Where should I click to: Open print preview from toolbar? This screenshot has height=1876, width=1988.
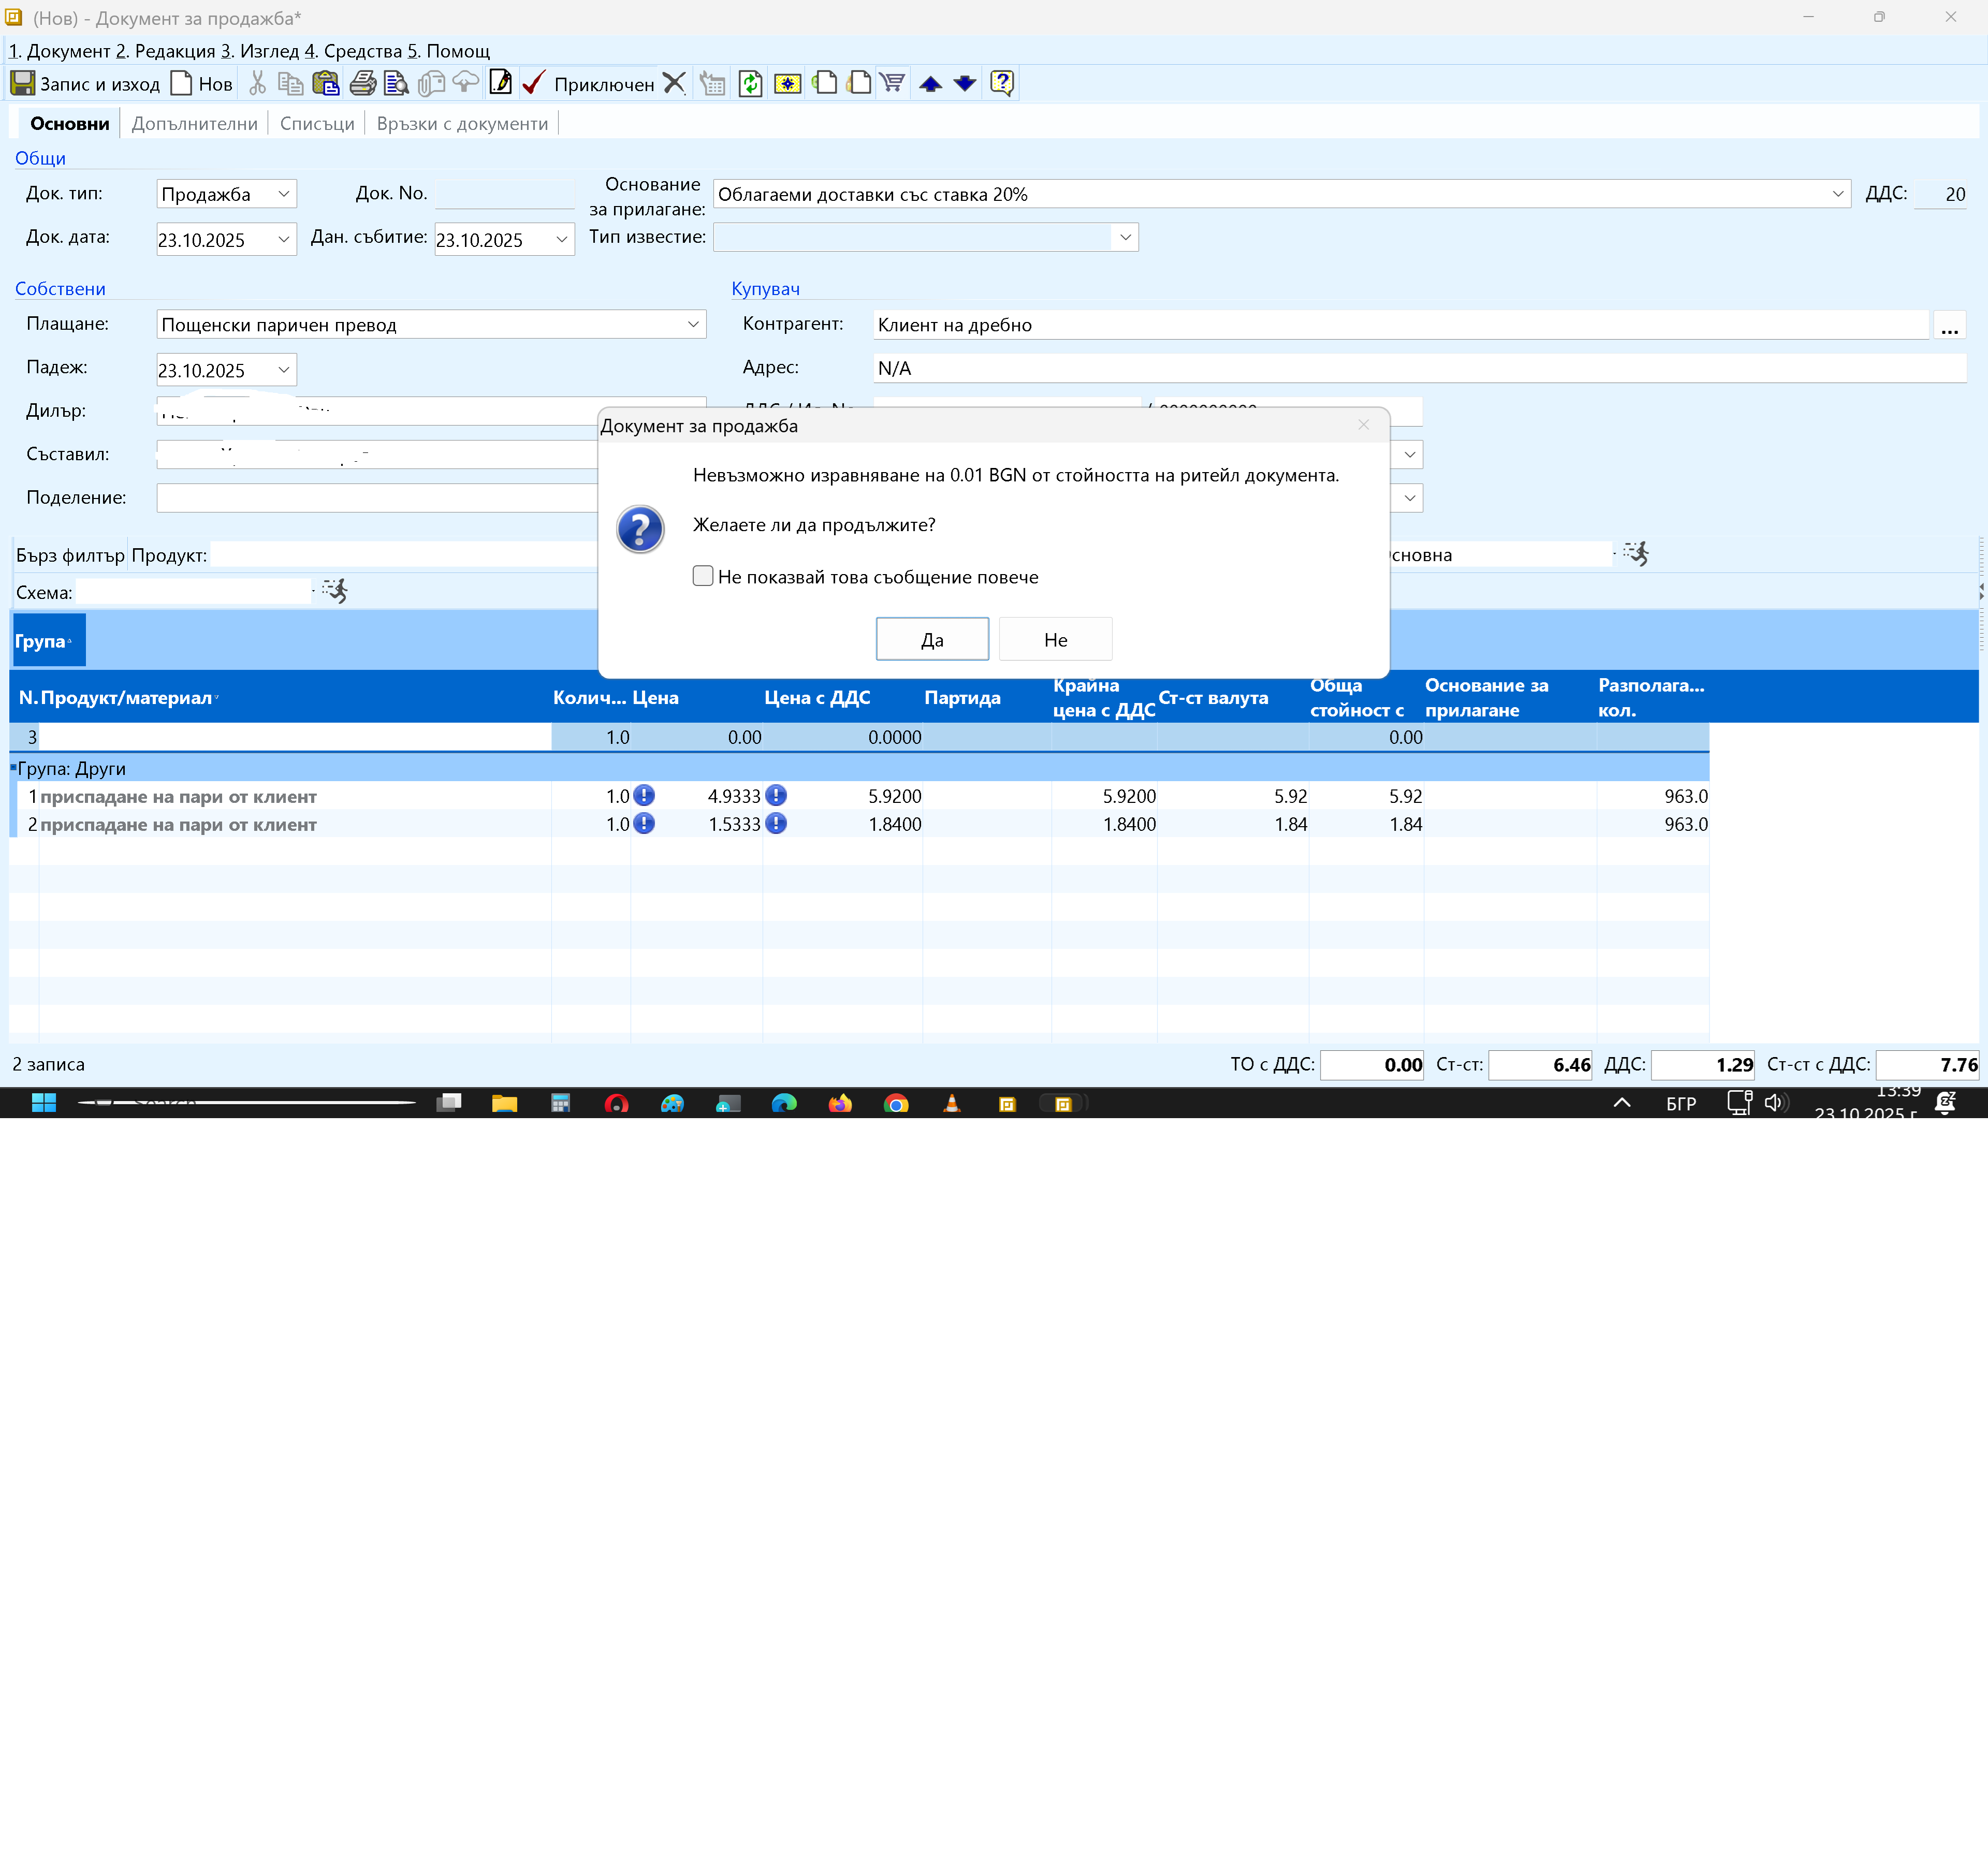coord(396,84)
